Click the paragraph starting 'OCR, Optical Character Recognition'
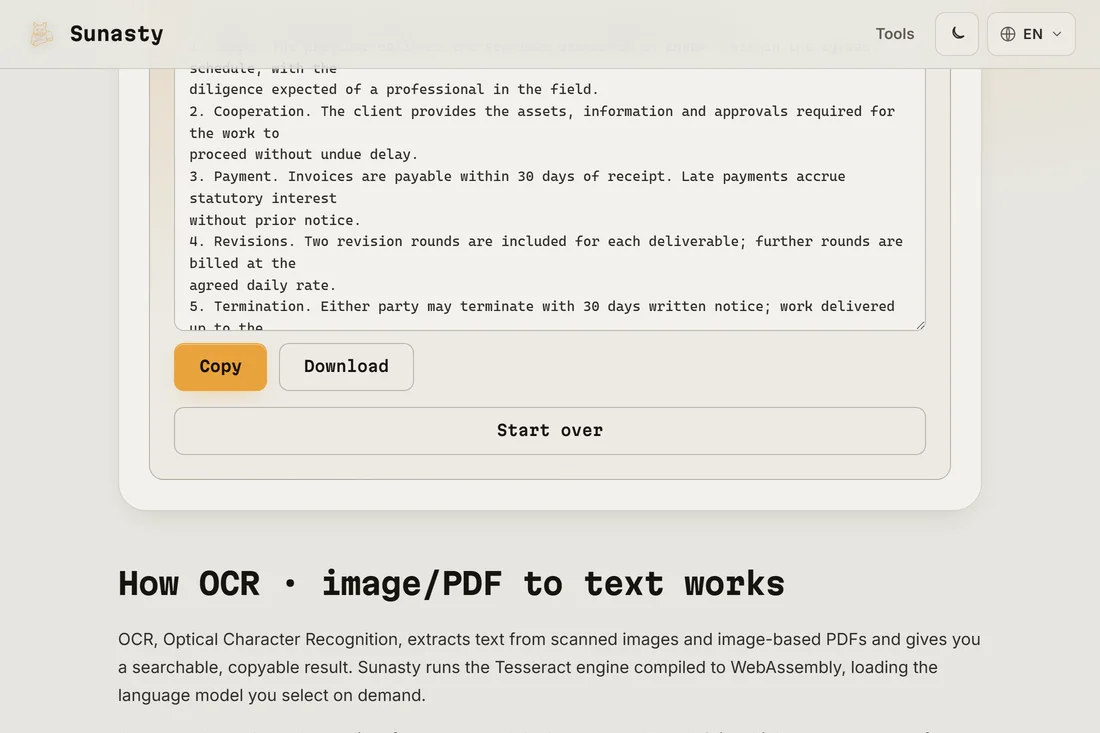This screenshot has height=733, width=1100. (549, 667)
